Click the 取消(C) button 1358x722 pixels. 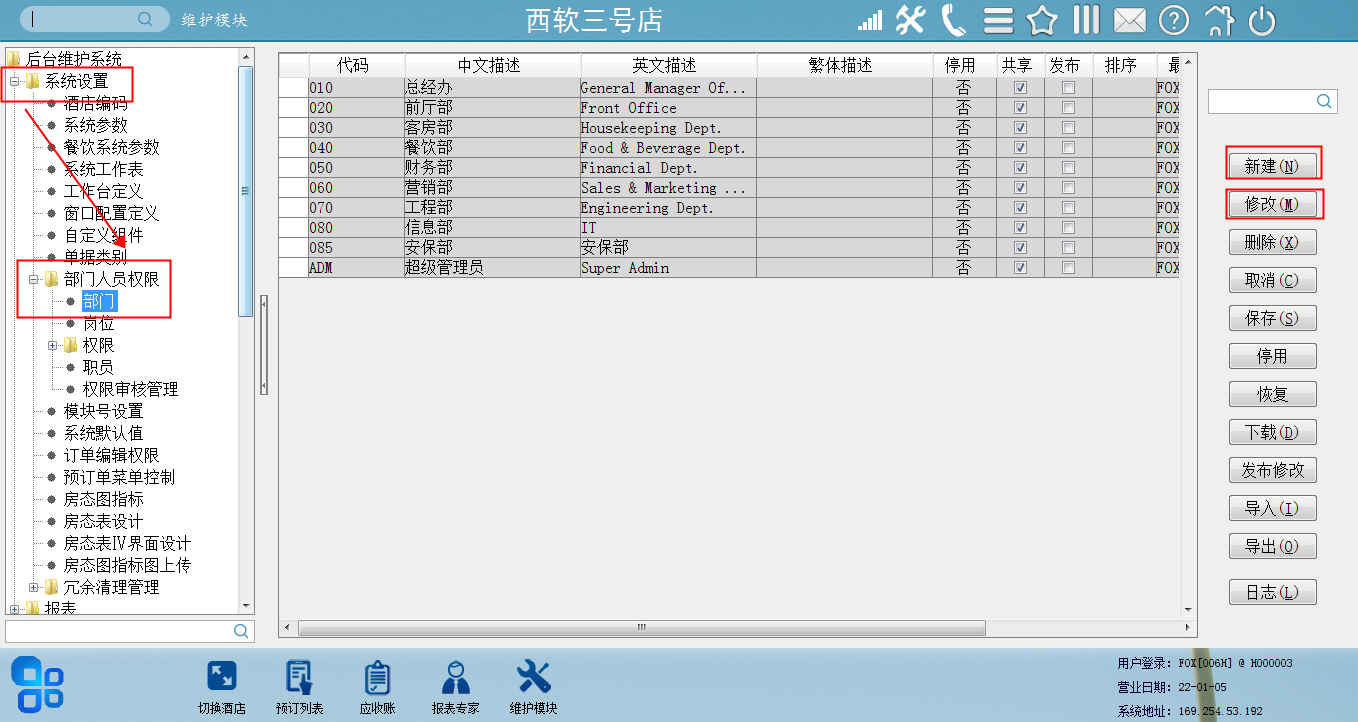(x=1272, y=280)
